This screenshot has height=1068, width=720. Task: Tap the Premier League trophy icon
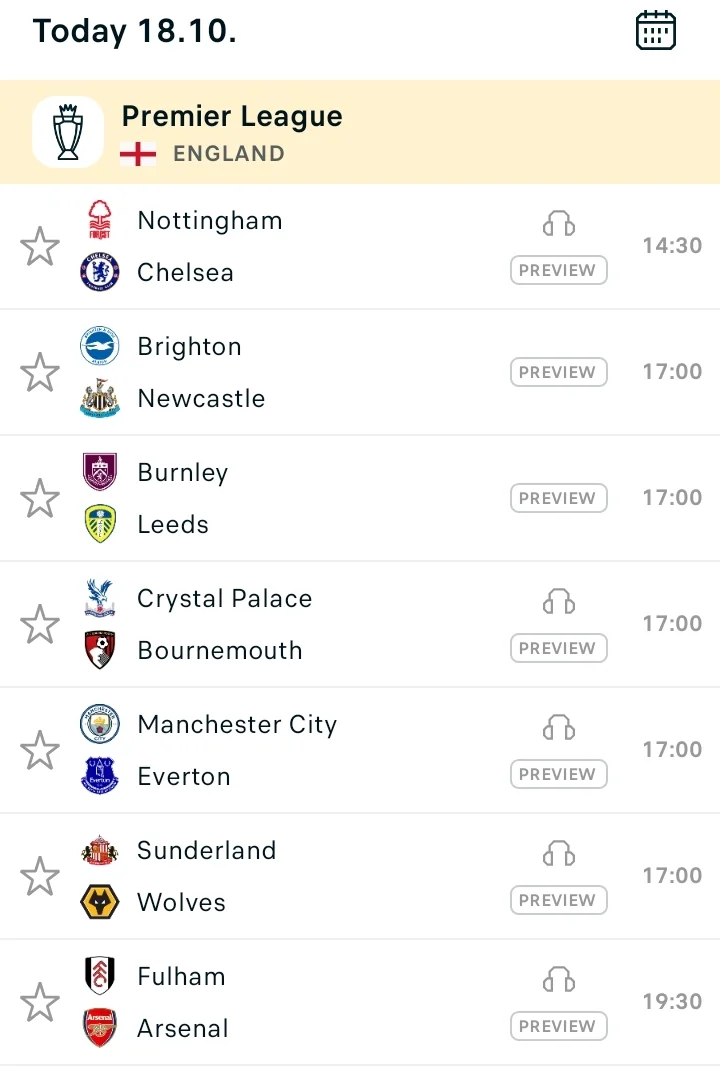(68, 132)
